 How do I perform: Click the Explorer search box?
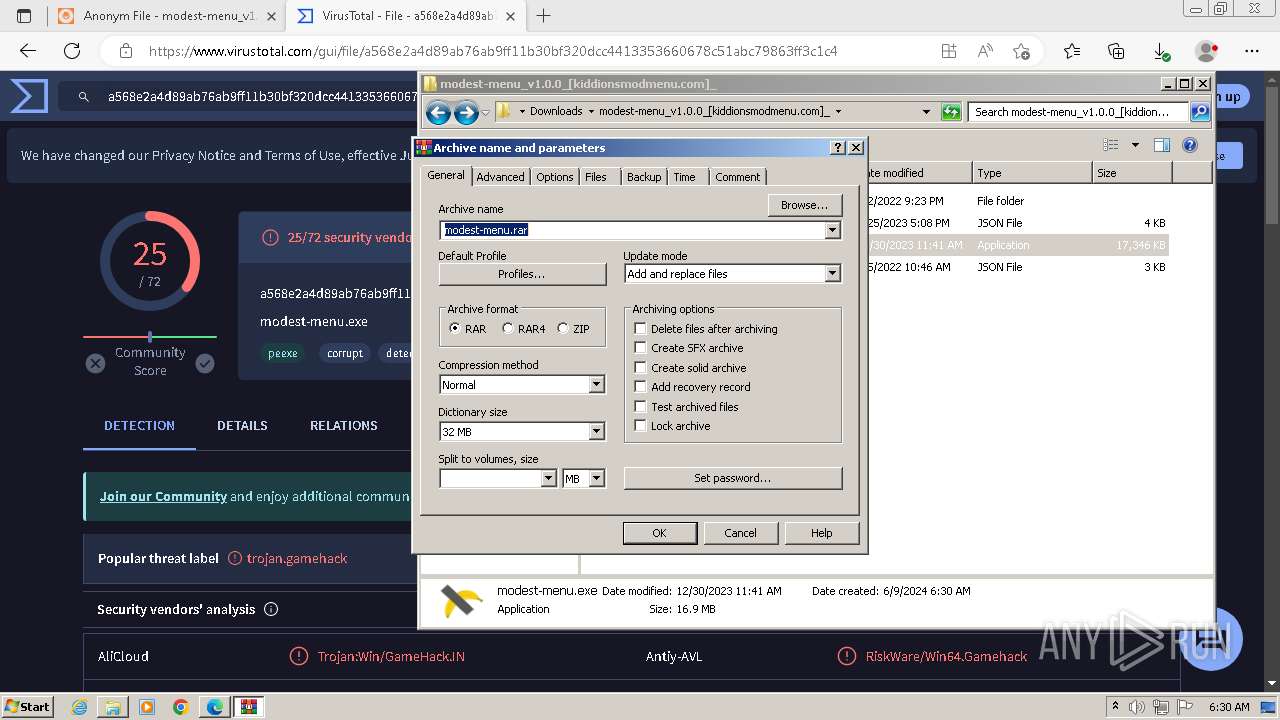[x=1079, y=112]
